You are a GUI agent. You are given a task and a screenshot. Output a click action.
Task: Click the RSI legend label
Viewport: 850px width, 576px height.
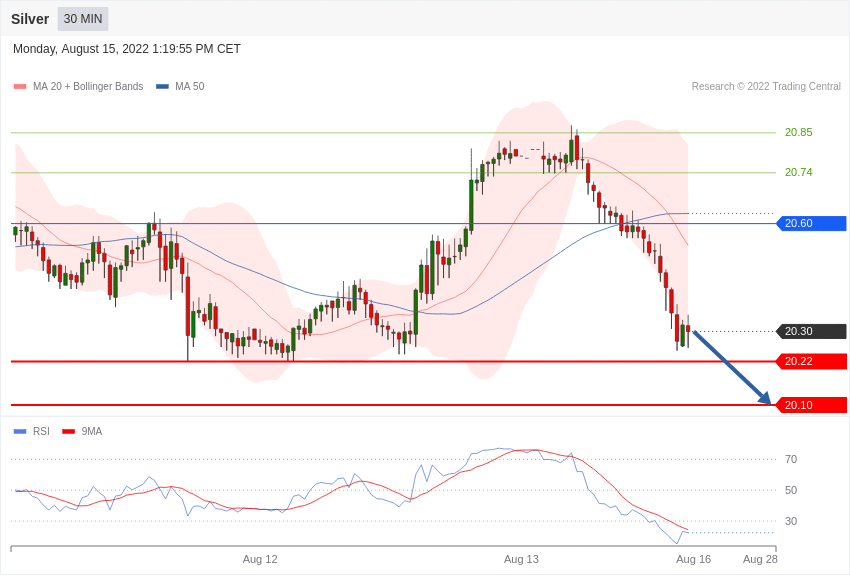pyautogui.click(x=41, y=431)
